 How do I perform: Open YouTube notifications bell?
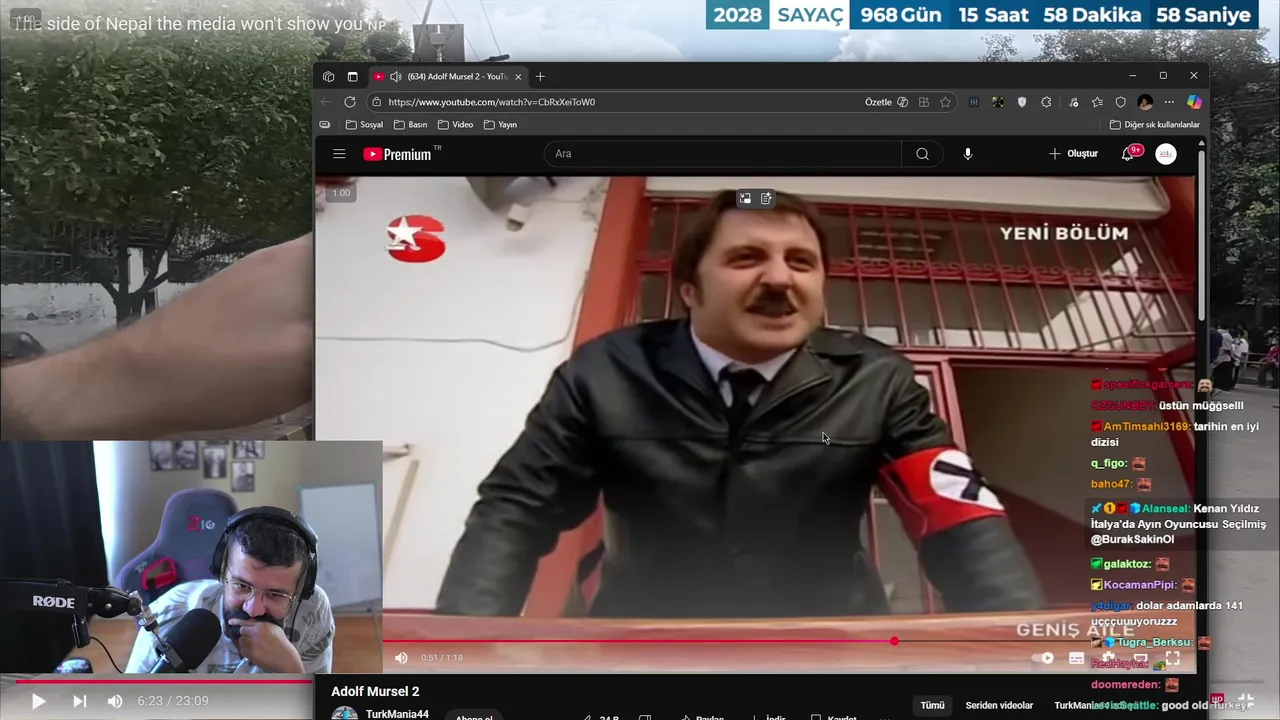[x=1128, y=154]
